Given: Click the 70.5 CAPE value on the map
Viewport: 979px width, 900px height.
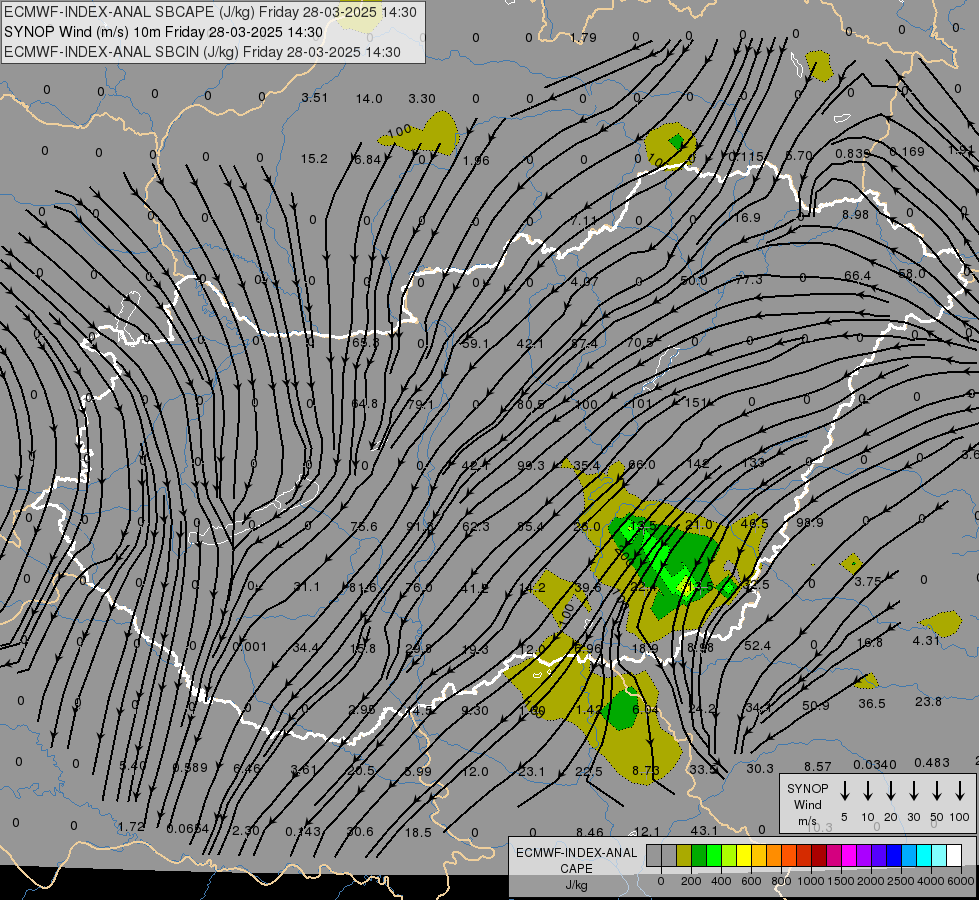Looking at the screenshot, I should click(640, 342).
